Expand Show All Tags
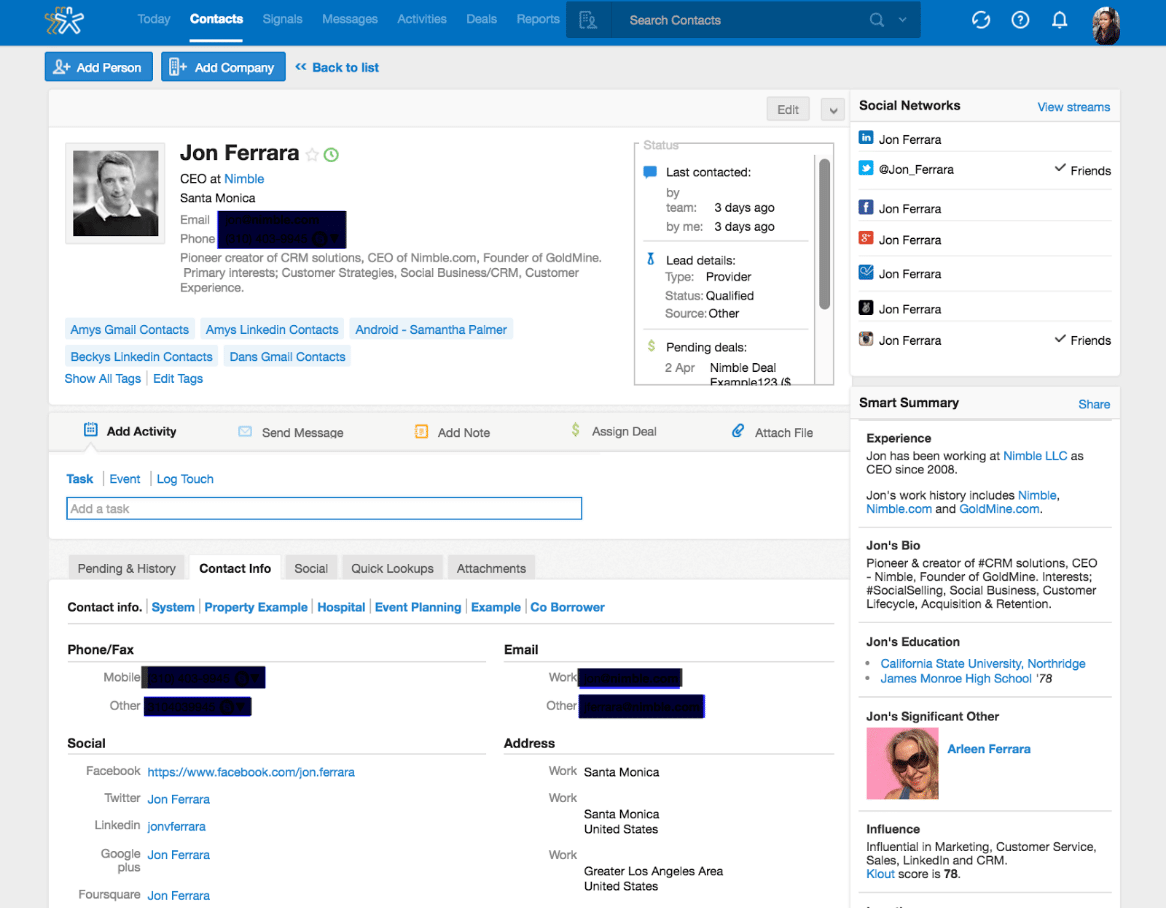The height and width of the screenshot is (910, 1166). [102, 379]
